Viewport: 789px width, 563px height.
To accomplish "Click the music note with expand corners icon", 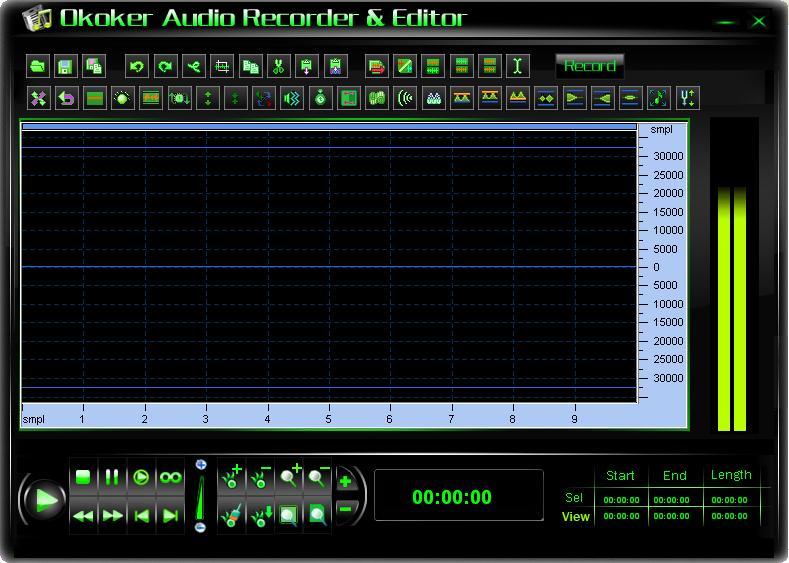I will pyautogui.click(x=659, y=98).
